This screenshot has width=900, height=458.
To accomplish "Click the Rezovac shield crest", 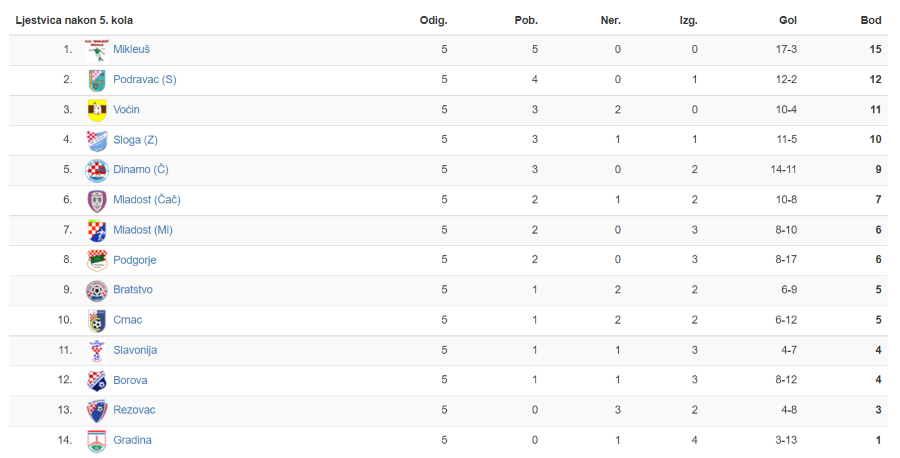I will [96, 411].
